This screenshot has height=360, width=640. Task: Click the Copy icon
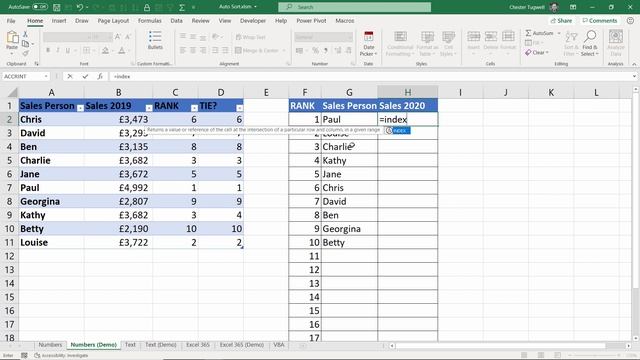[x=26, y=44]
